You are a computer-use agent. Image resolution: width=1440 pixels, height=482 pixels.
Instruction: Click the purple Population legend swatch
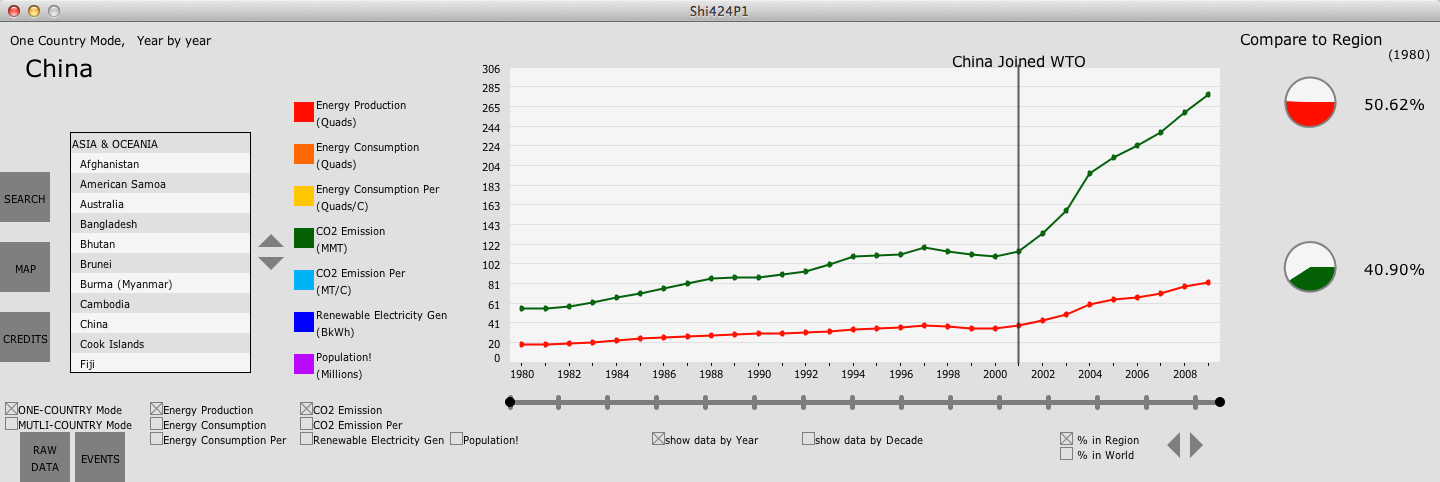[304, 364]
